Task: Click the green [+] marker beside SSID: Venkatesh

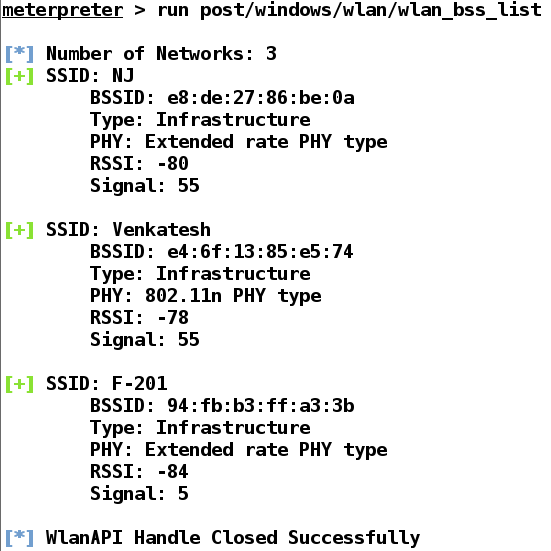Action: point(20,230)
